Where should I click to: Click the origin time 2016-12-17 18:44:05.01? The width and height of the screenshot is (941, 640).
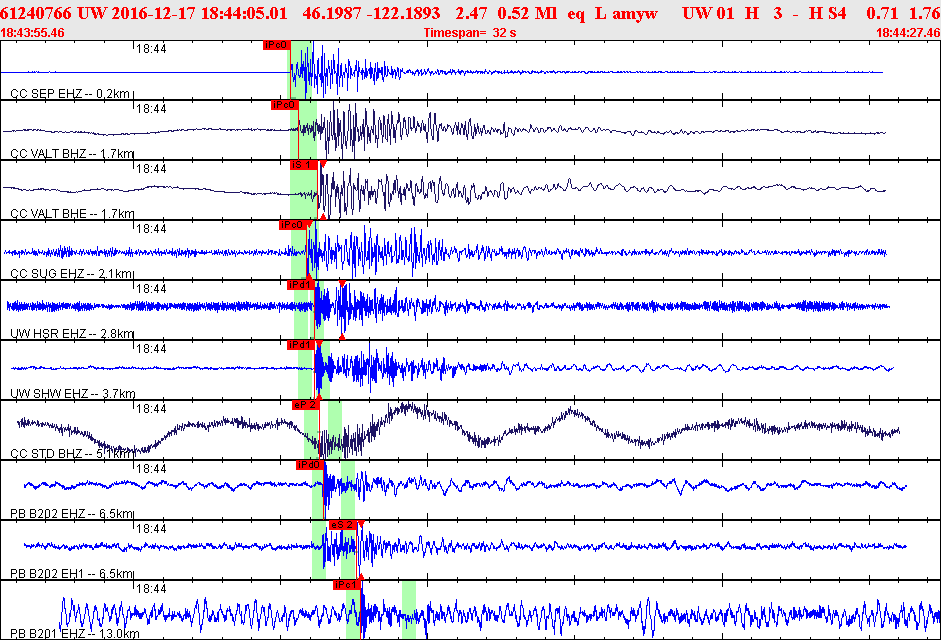coord(199,13)
